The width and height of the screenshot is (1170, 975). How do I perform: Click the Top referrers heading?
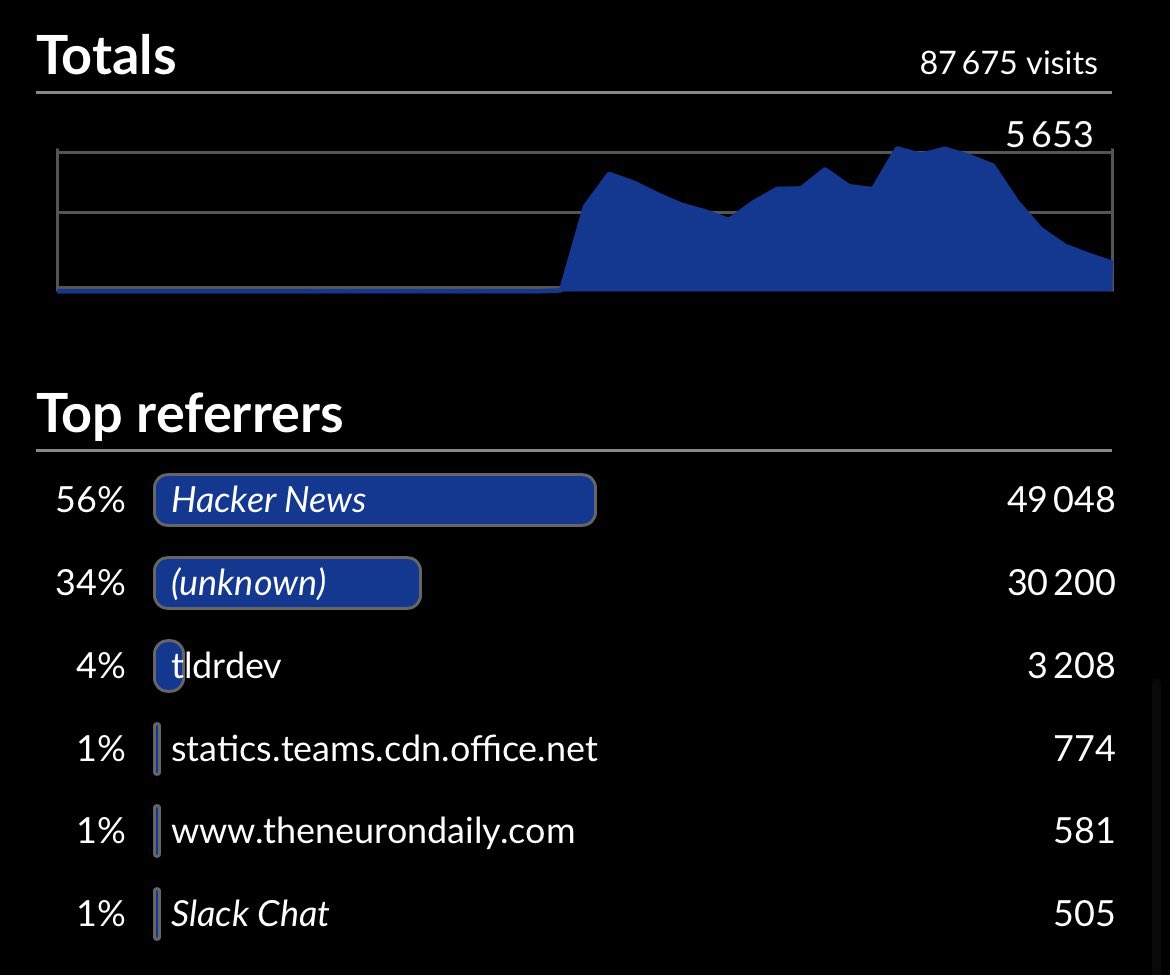pos(190,413)
